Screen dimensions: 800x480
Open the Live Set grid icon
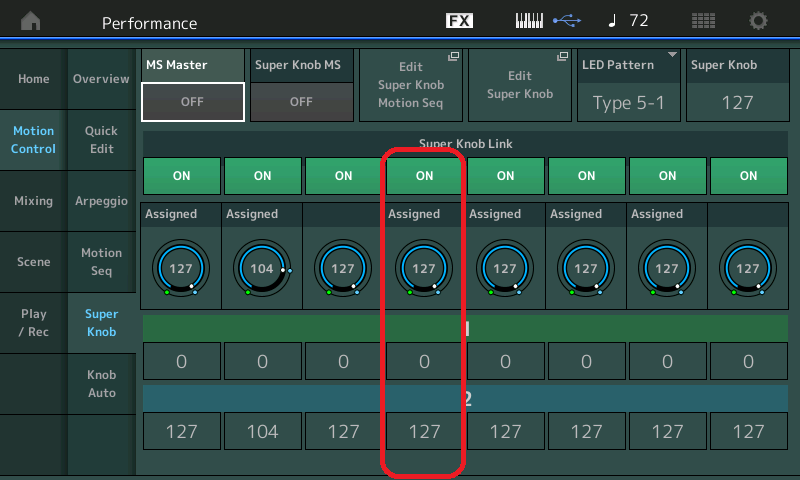[703, 21]
